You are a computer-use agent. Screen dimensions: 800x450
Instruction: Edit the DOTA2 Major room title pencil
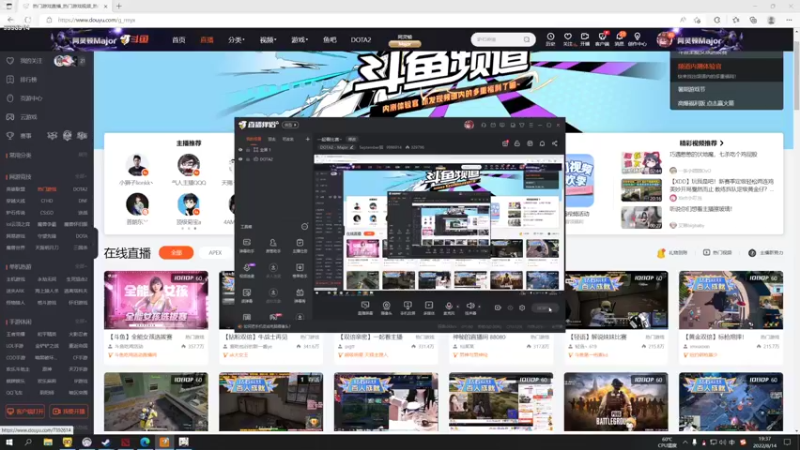(x=352, y=147)
